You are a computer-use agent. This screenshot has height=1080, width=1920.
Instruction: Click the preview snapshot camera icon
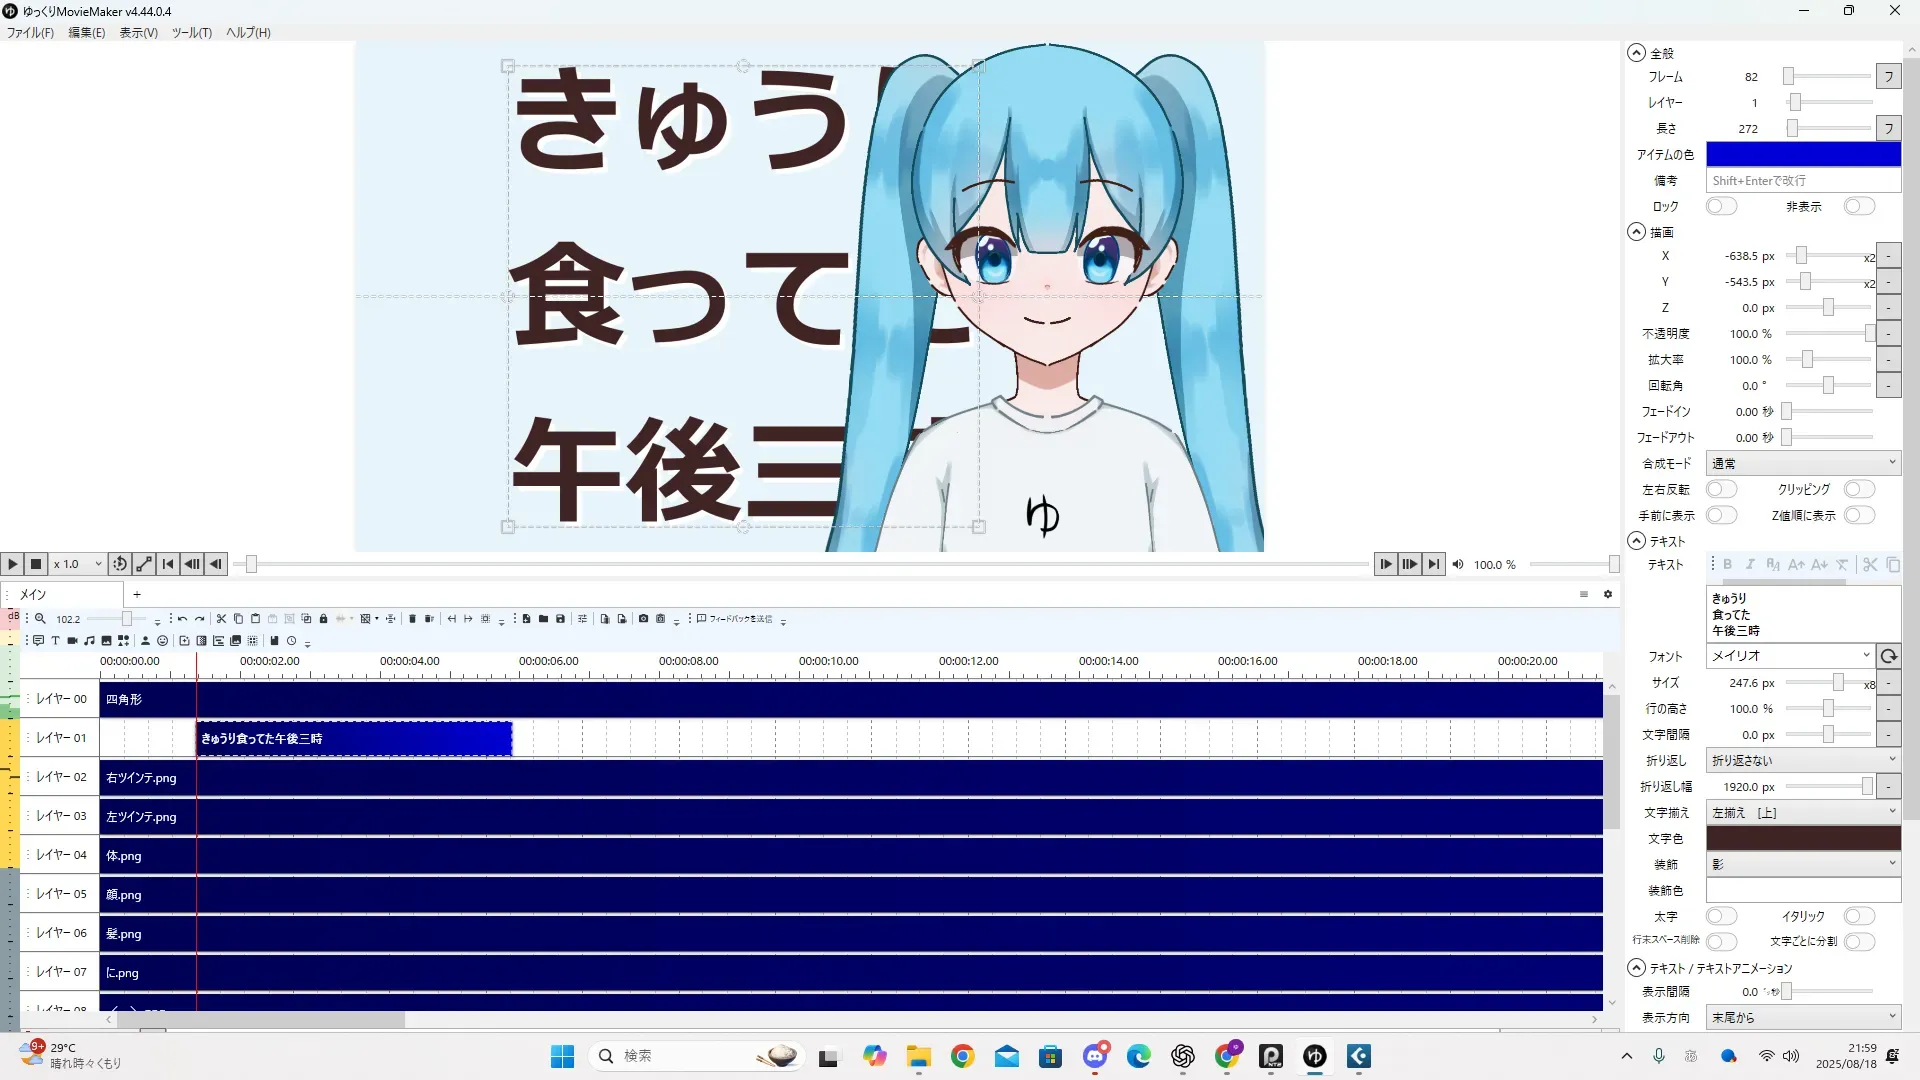tap(643, 619)
